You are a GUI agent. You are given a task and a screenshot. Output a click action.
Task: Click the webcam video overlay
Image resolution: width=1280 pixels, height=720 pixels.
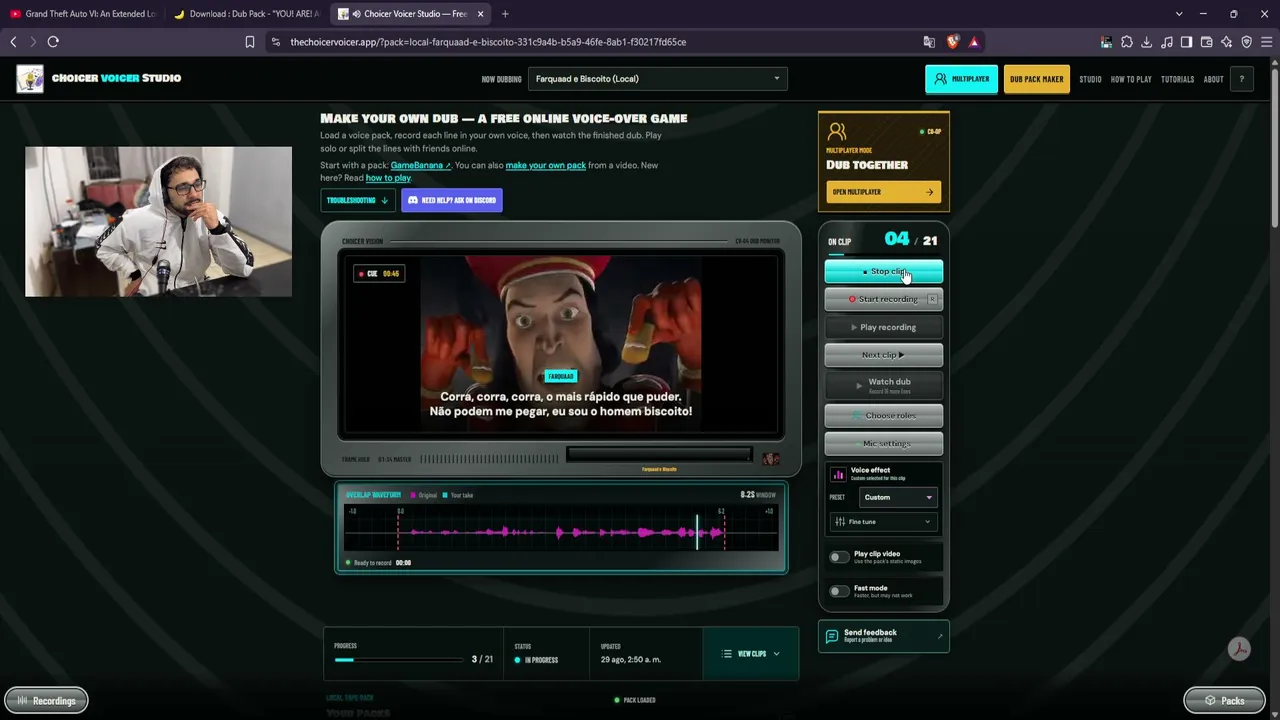pyautogui.click(x=159, y=222)
